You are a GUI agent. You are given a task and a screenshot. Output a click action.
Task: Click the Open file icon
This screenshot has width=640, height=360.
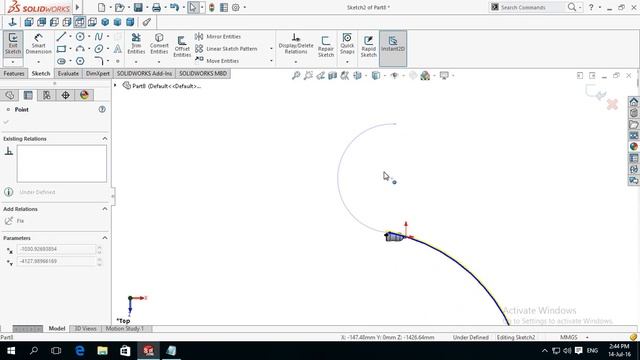(x=119, y=7)
